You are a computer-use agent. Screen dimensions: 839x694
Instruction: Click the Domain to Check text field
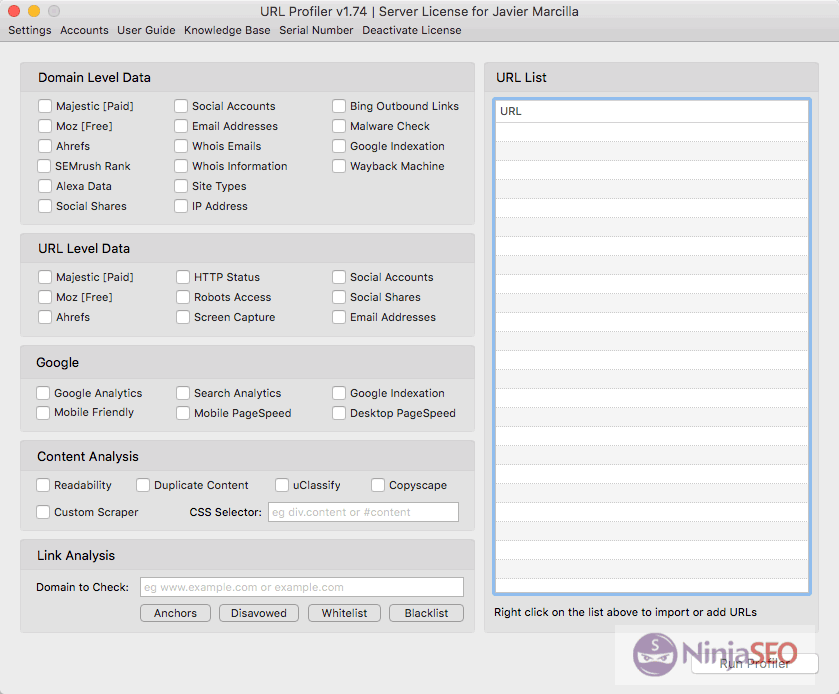[301, 587]
